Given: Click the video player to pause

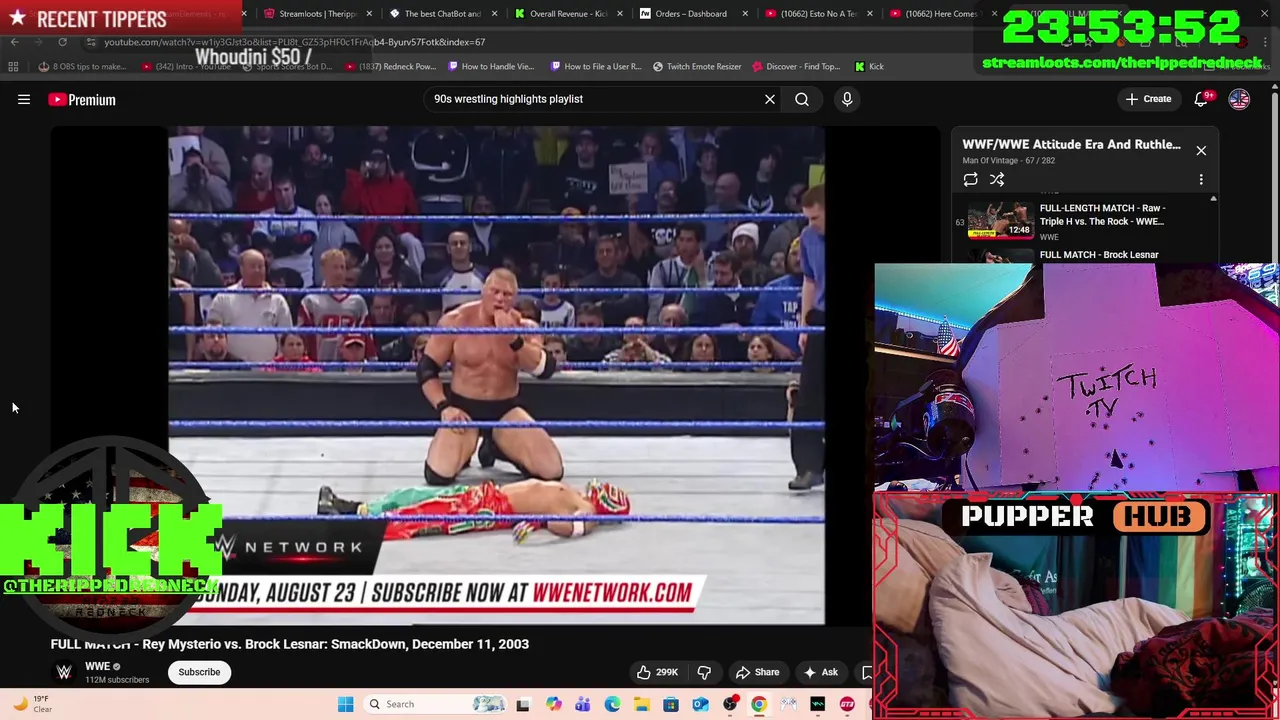Looking at the screenshot, I should 496,376.
